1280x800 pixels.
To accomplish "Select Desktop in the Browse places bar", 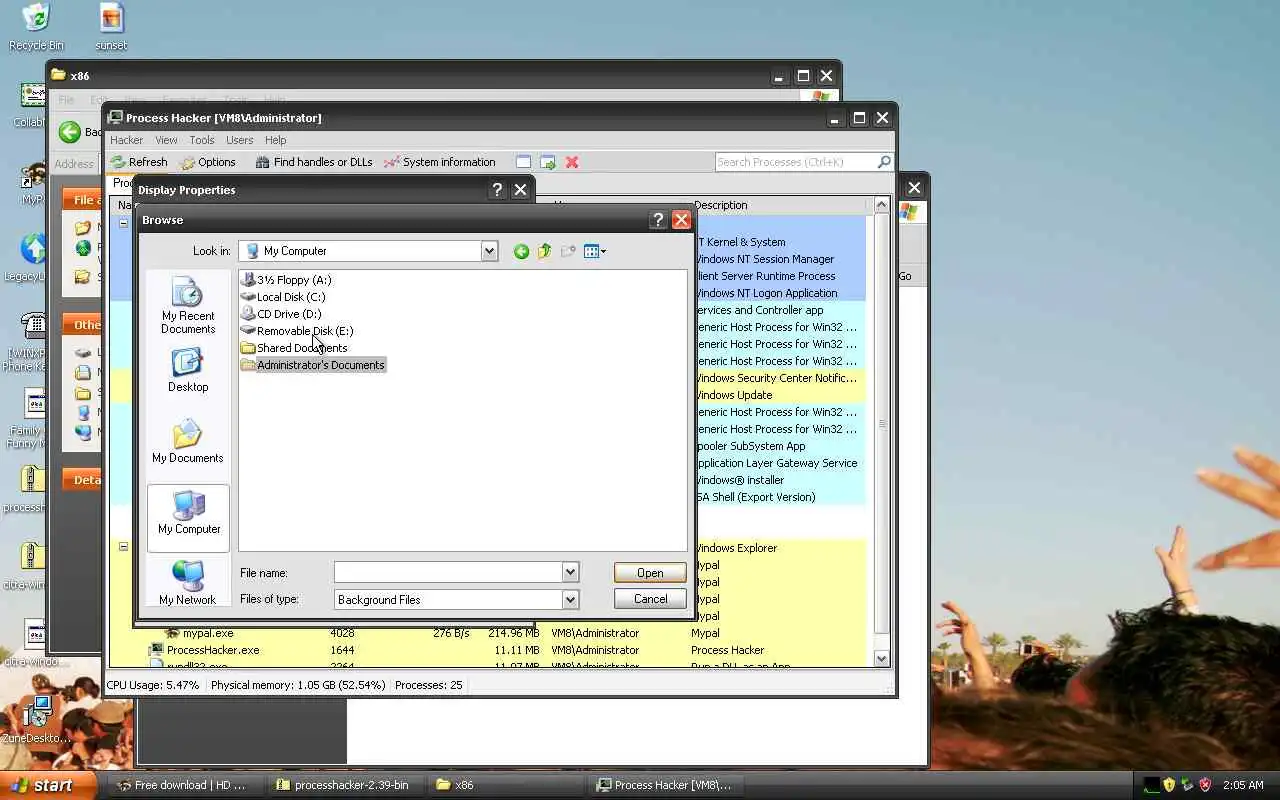I will tap(188, 371).
